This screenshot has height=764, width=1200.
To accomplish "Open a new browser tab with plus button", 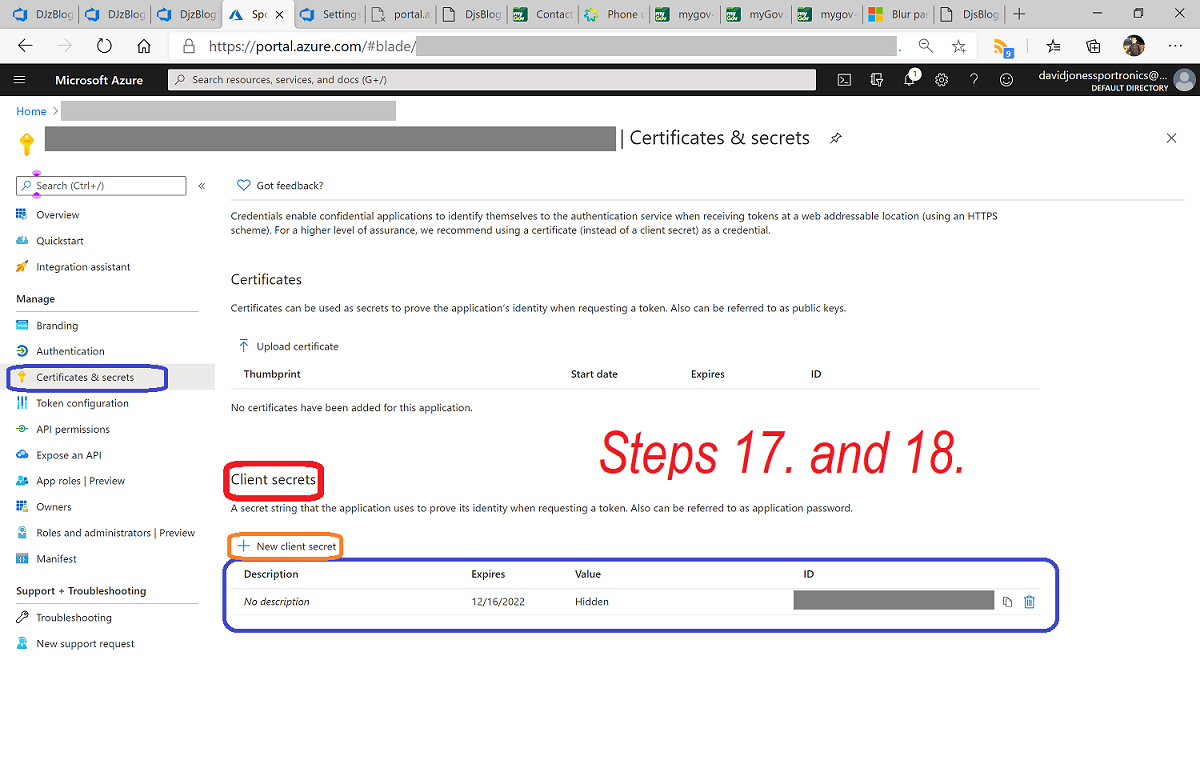I will point(1019,14).
